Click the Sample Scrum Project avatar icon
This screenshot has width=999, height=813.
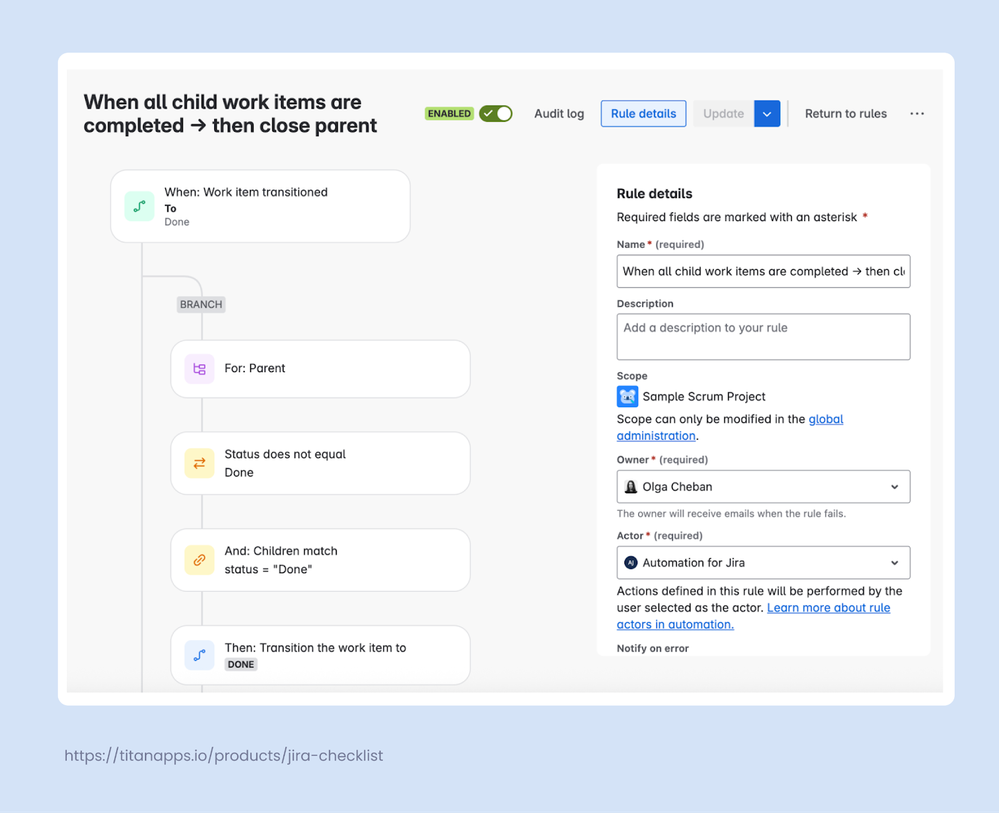628,396
